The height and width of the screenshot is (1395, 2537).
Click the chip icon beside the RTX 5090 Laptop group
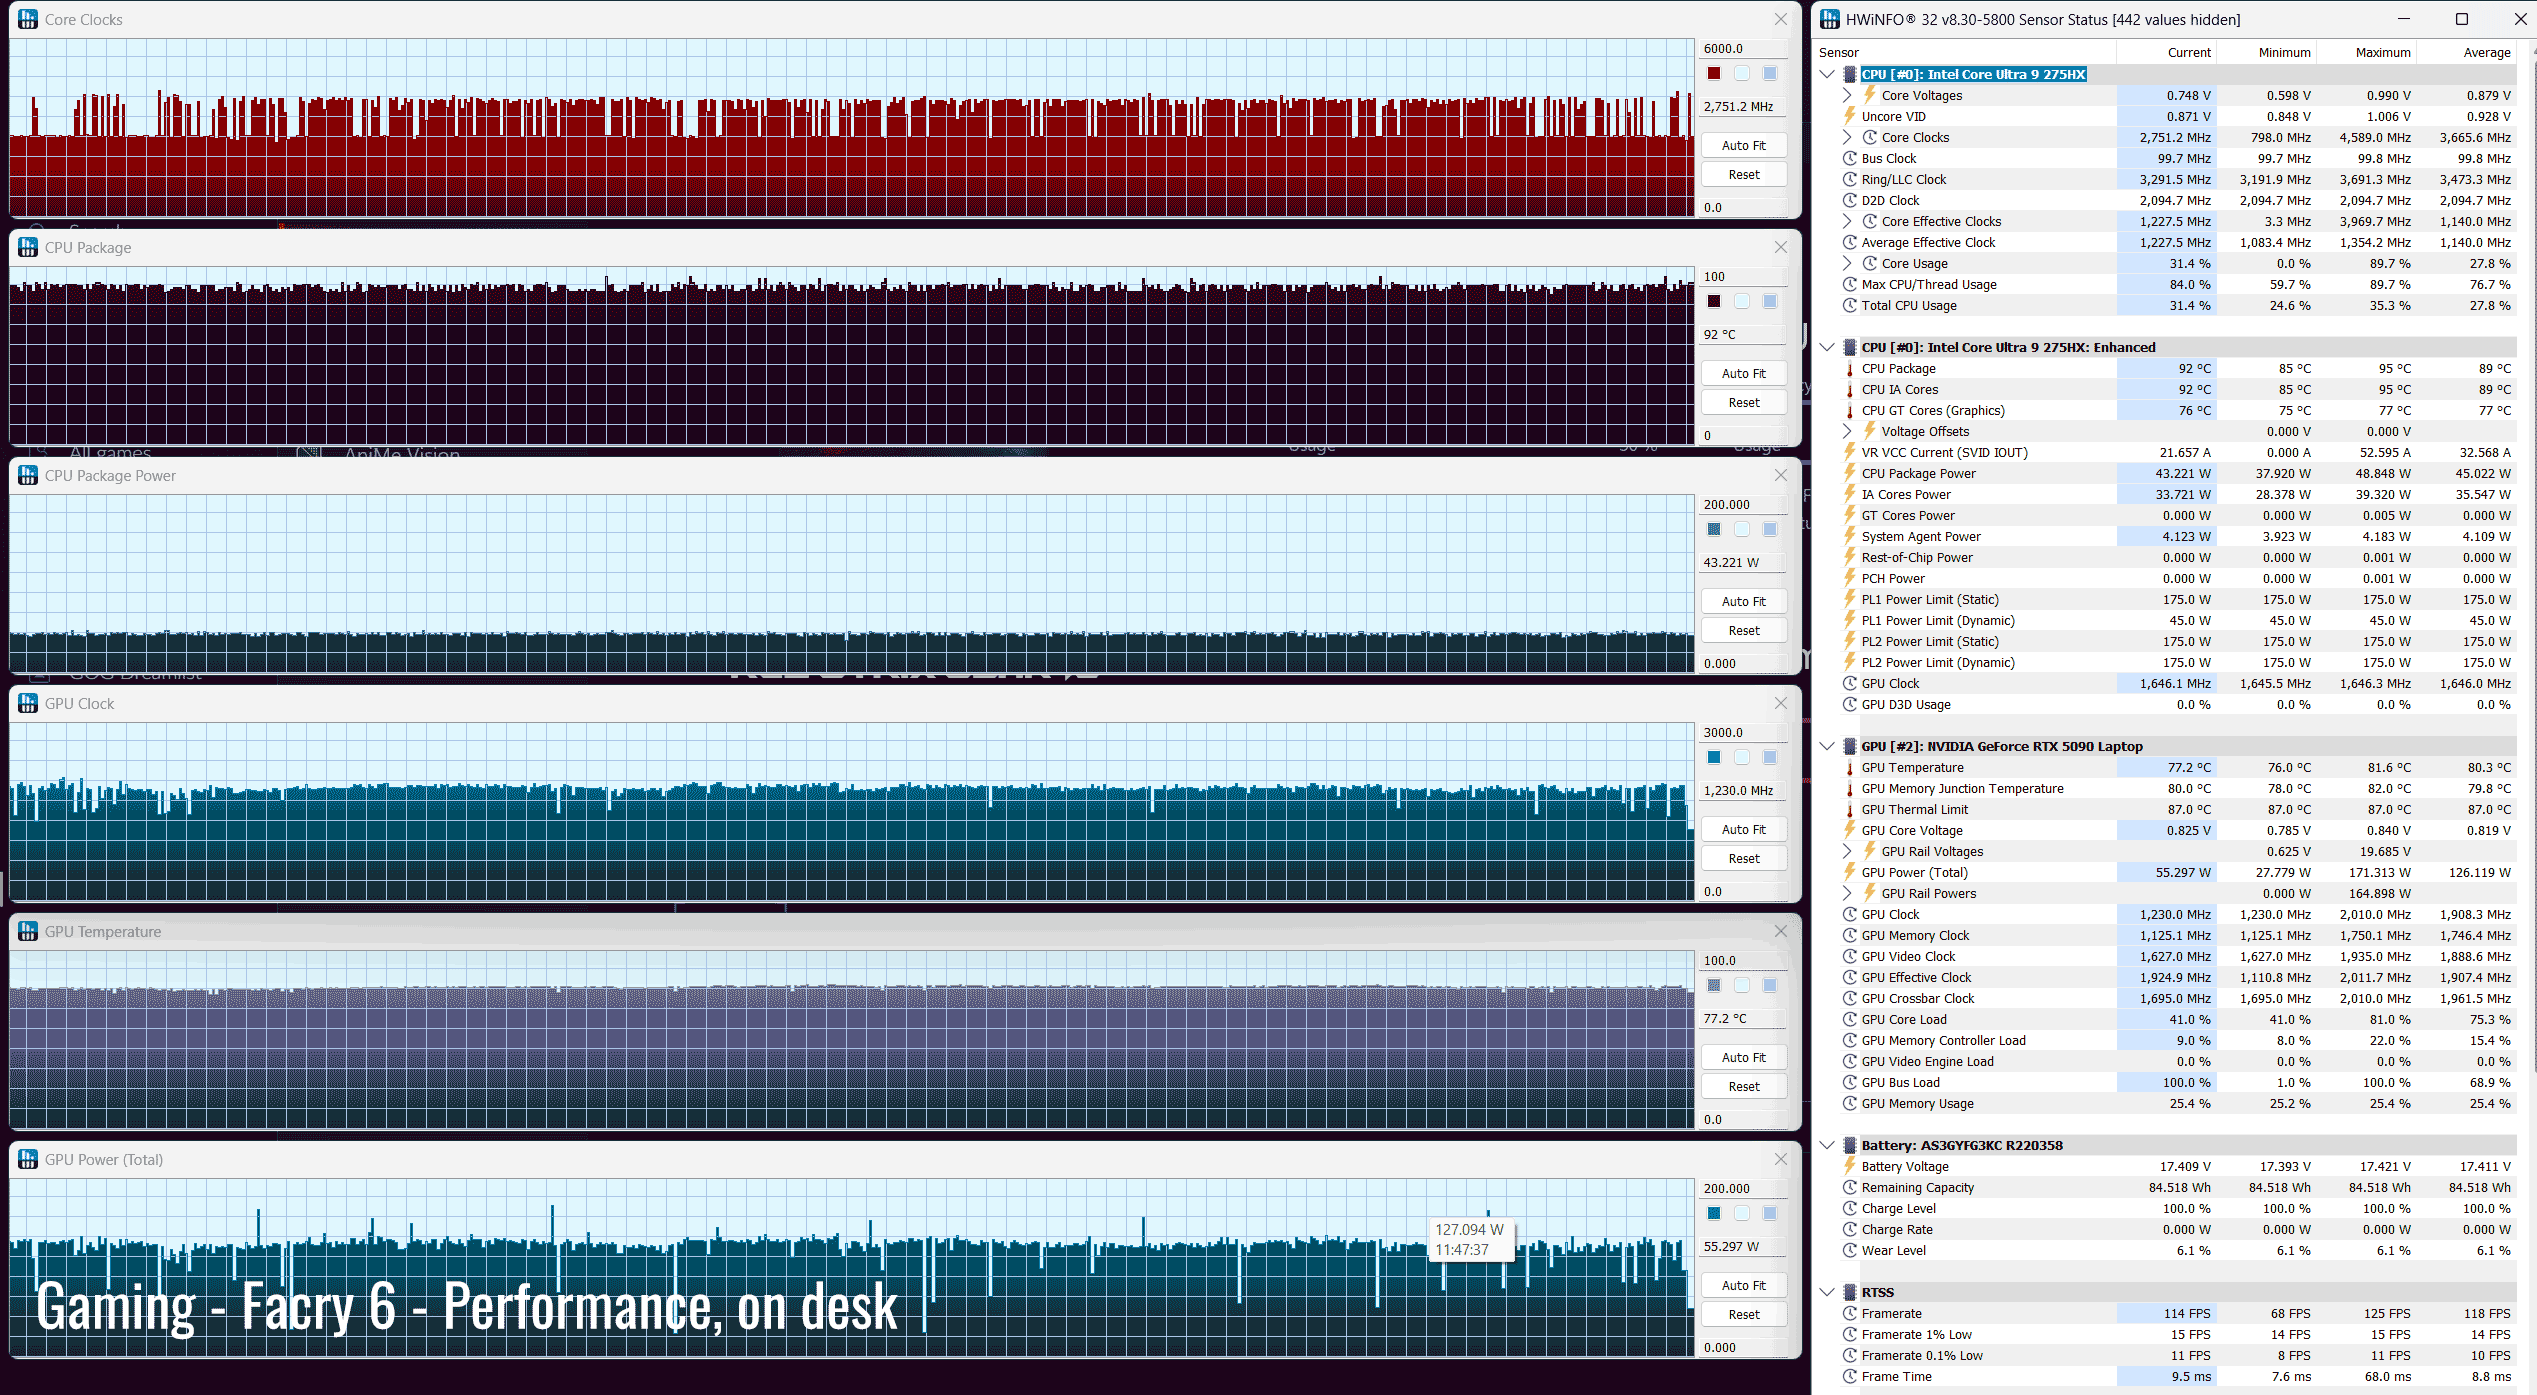click(1850, 746)
